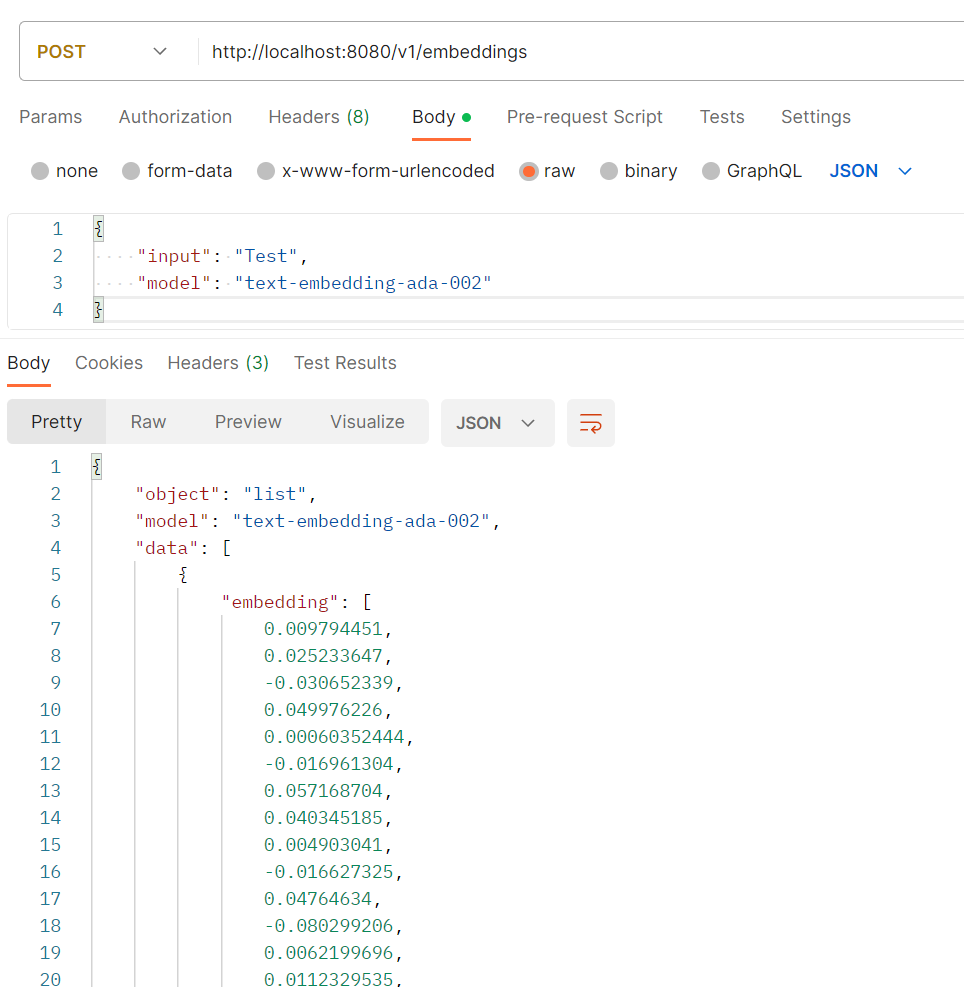Open the POST method dropdown
This screenshot has width=964, height=997.
click(x=103, y=52)
